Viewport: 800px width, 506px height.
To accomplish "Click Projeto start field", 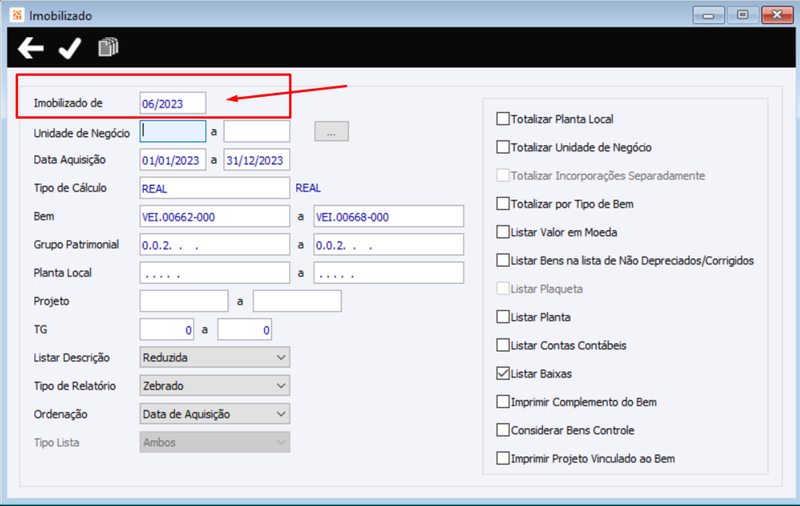I will (184, 301).
